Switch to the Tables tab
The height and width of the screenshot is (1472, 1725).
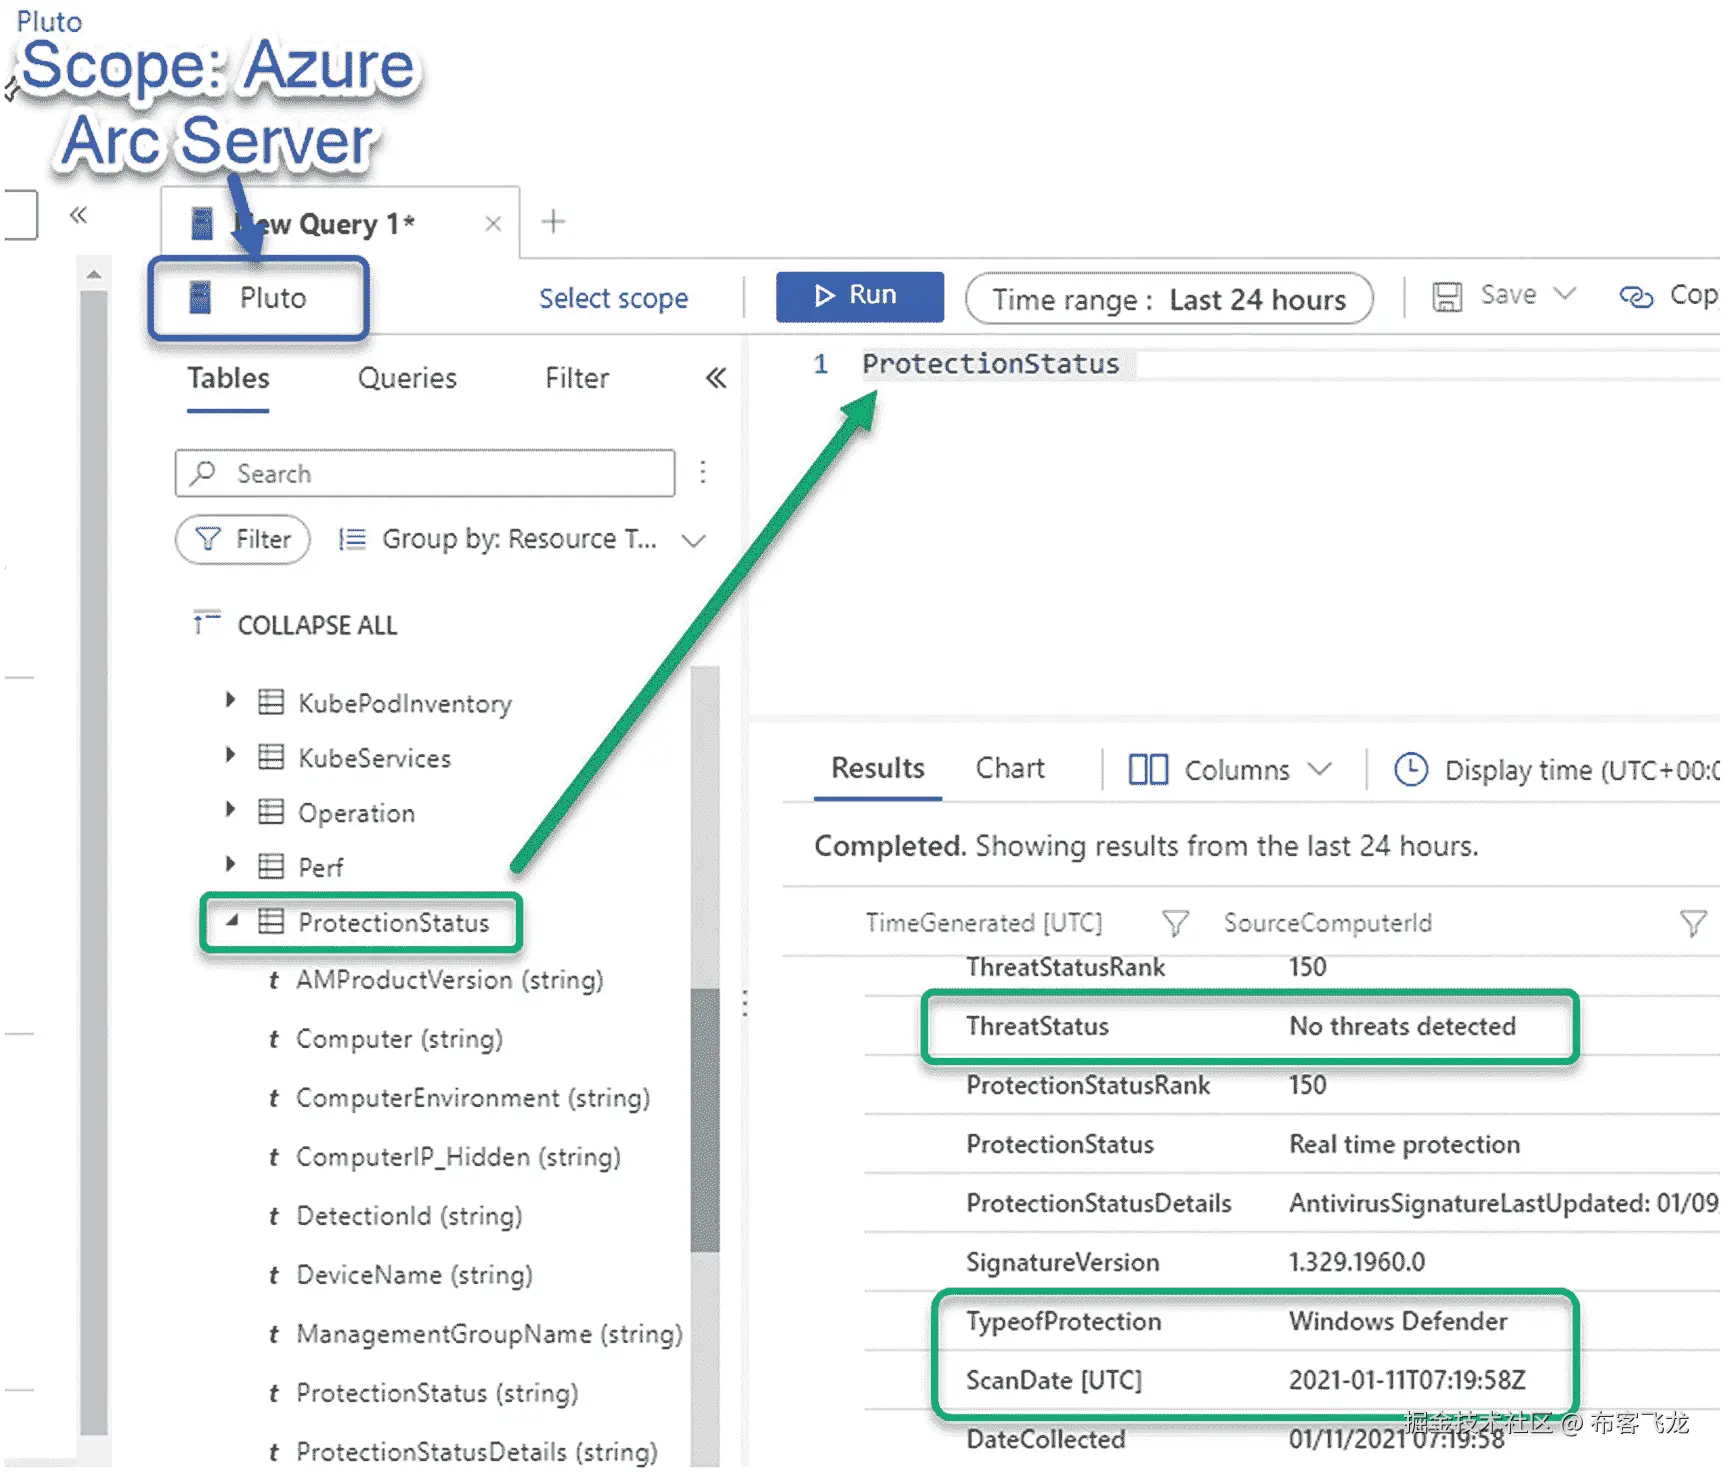pos(228,378)
